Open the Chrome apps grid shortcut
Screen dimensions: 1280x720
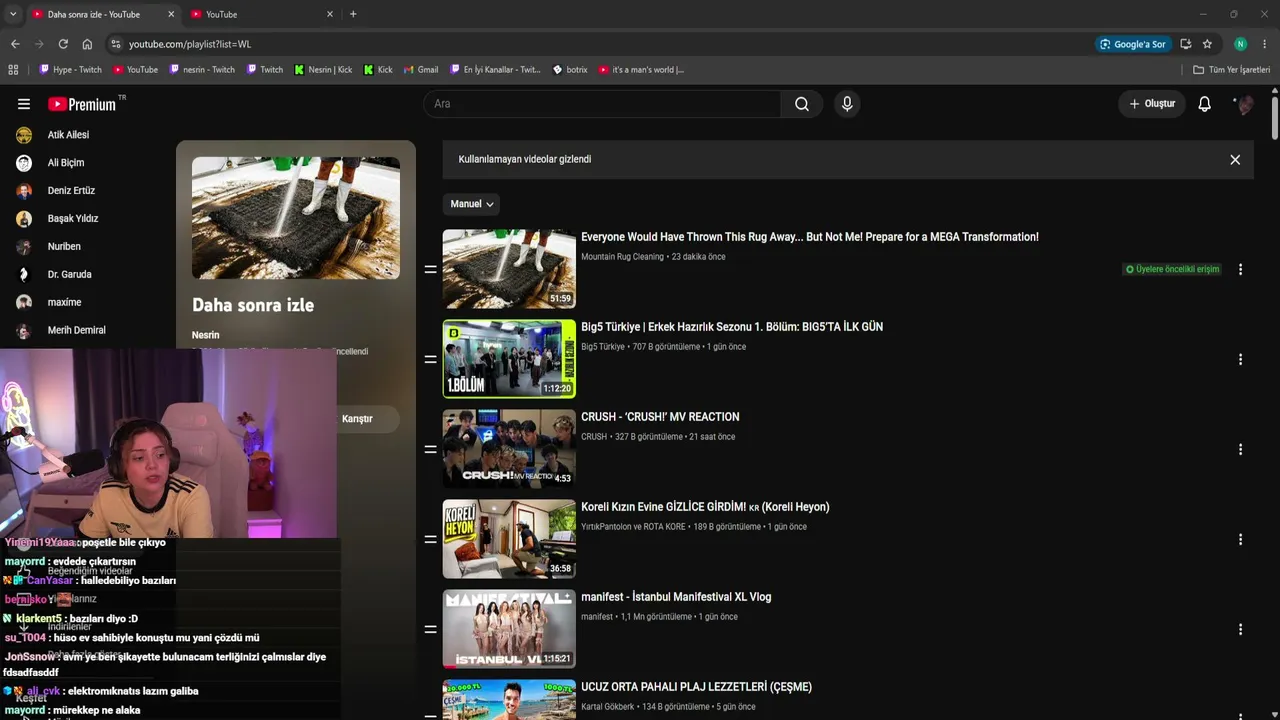pyautogui.click(x=13, y=70)
